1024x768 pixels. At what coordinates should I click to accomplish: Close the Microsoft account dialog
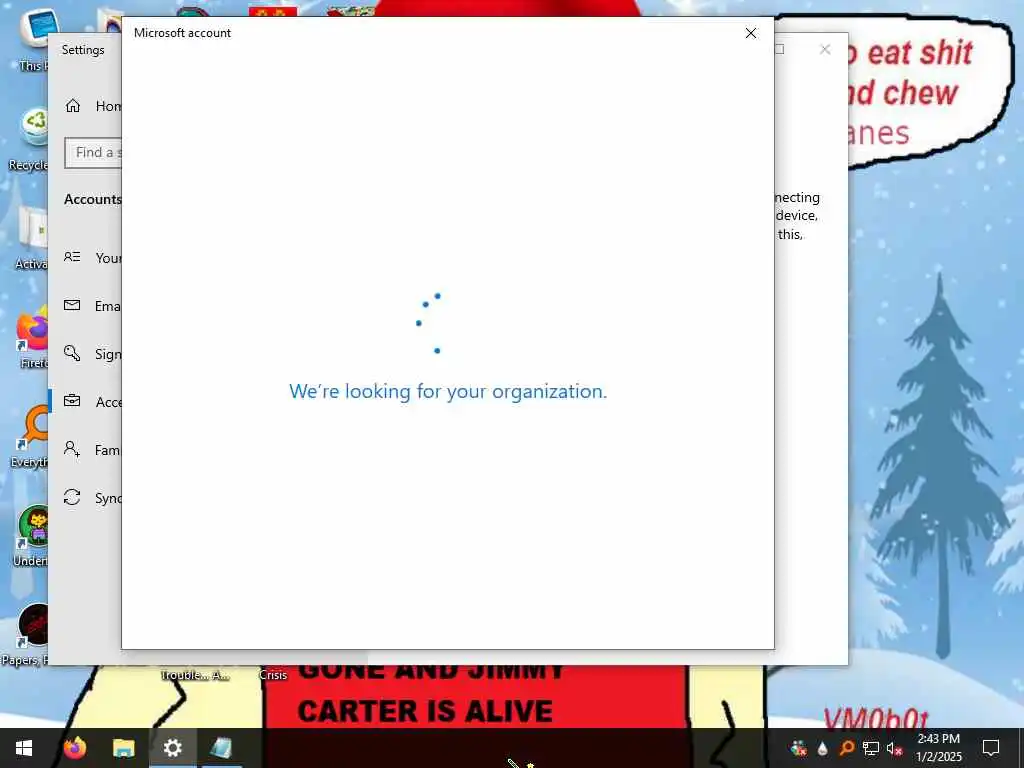(751, 33)
